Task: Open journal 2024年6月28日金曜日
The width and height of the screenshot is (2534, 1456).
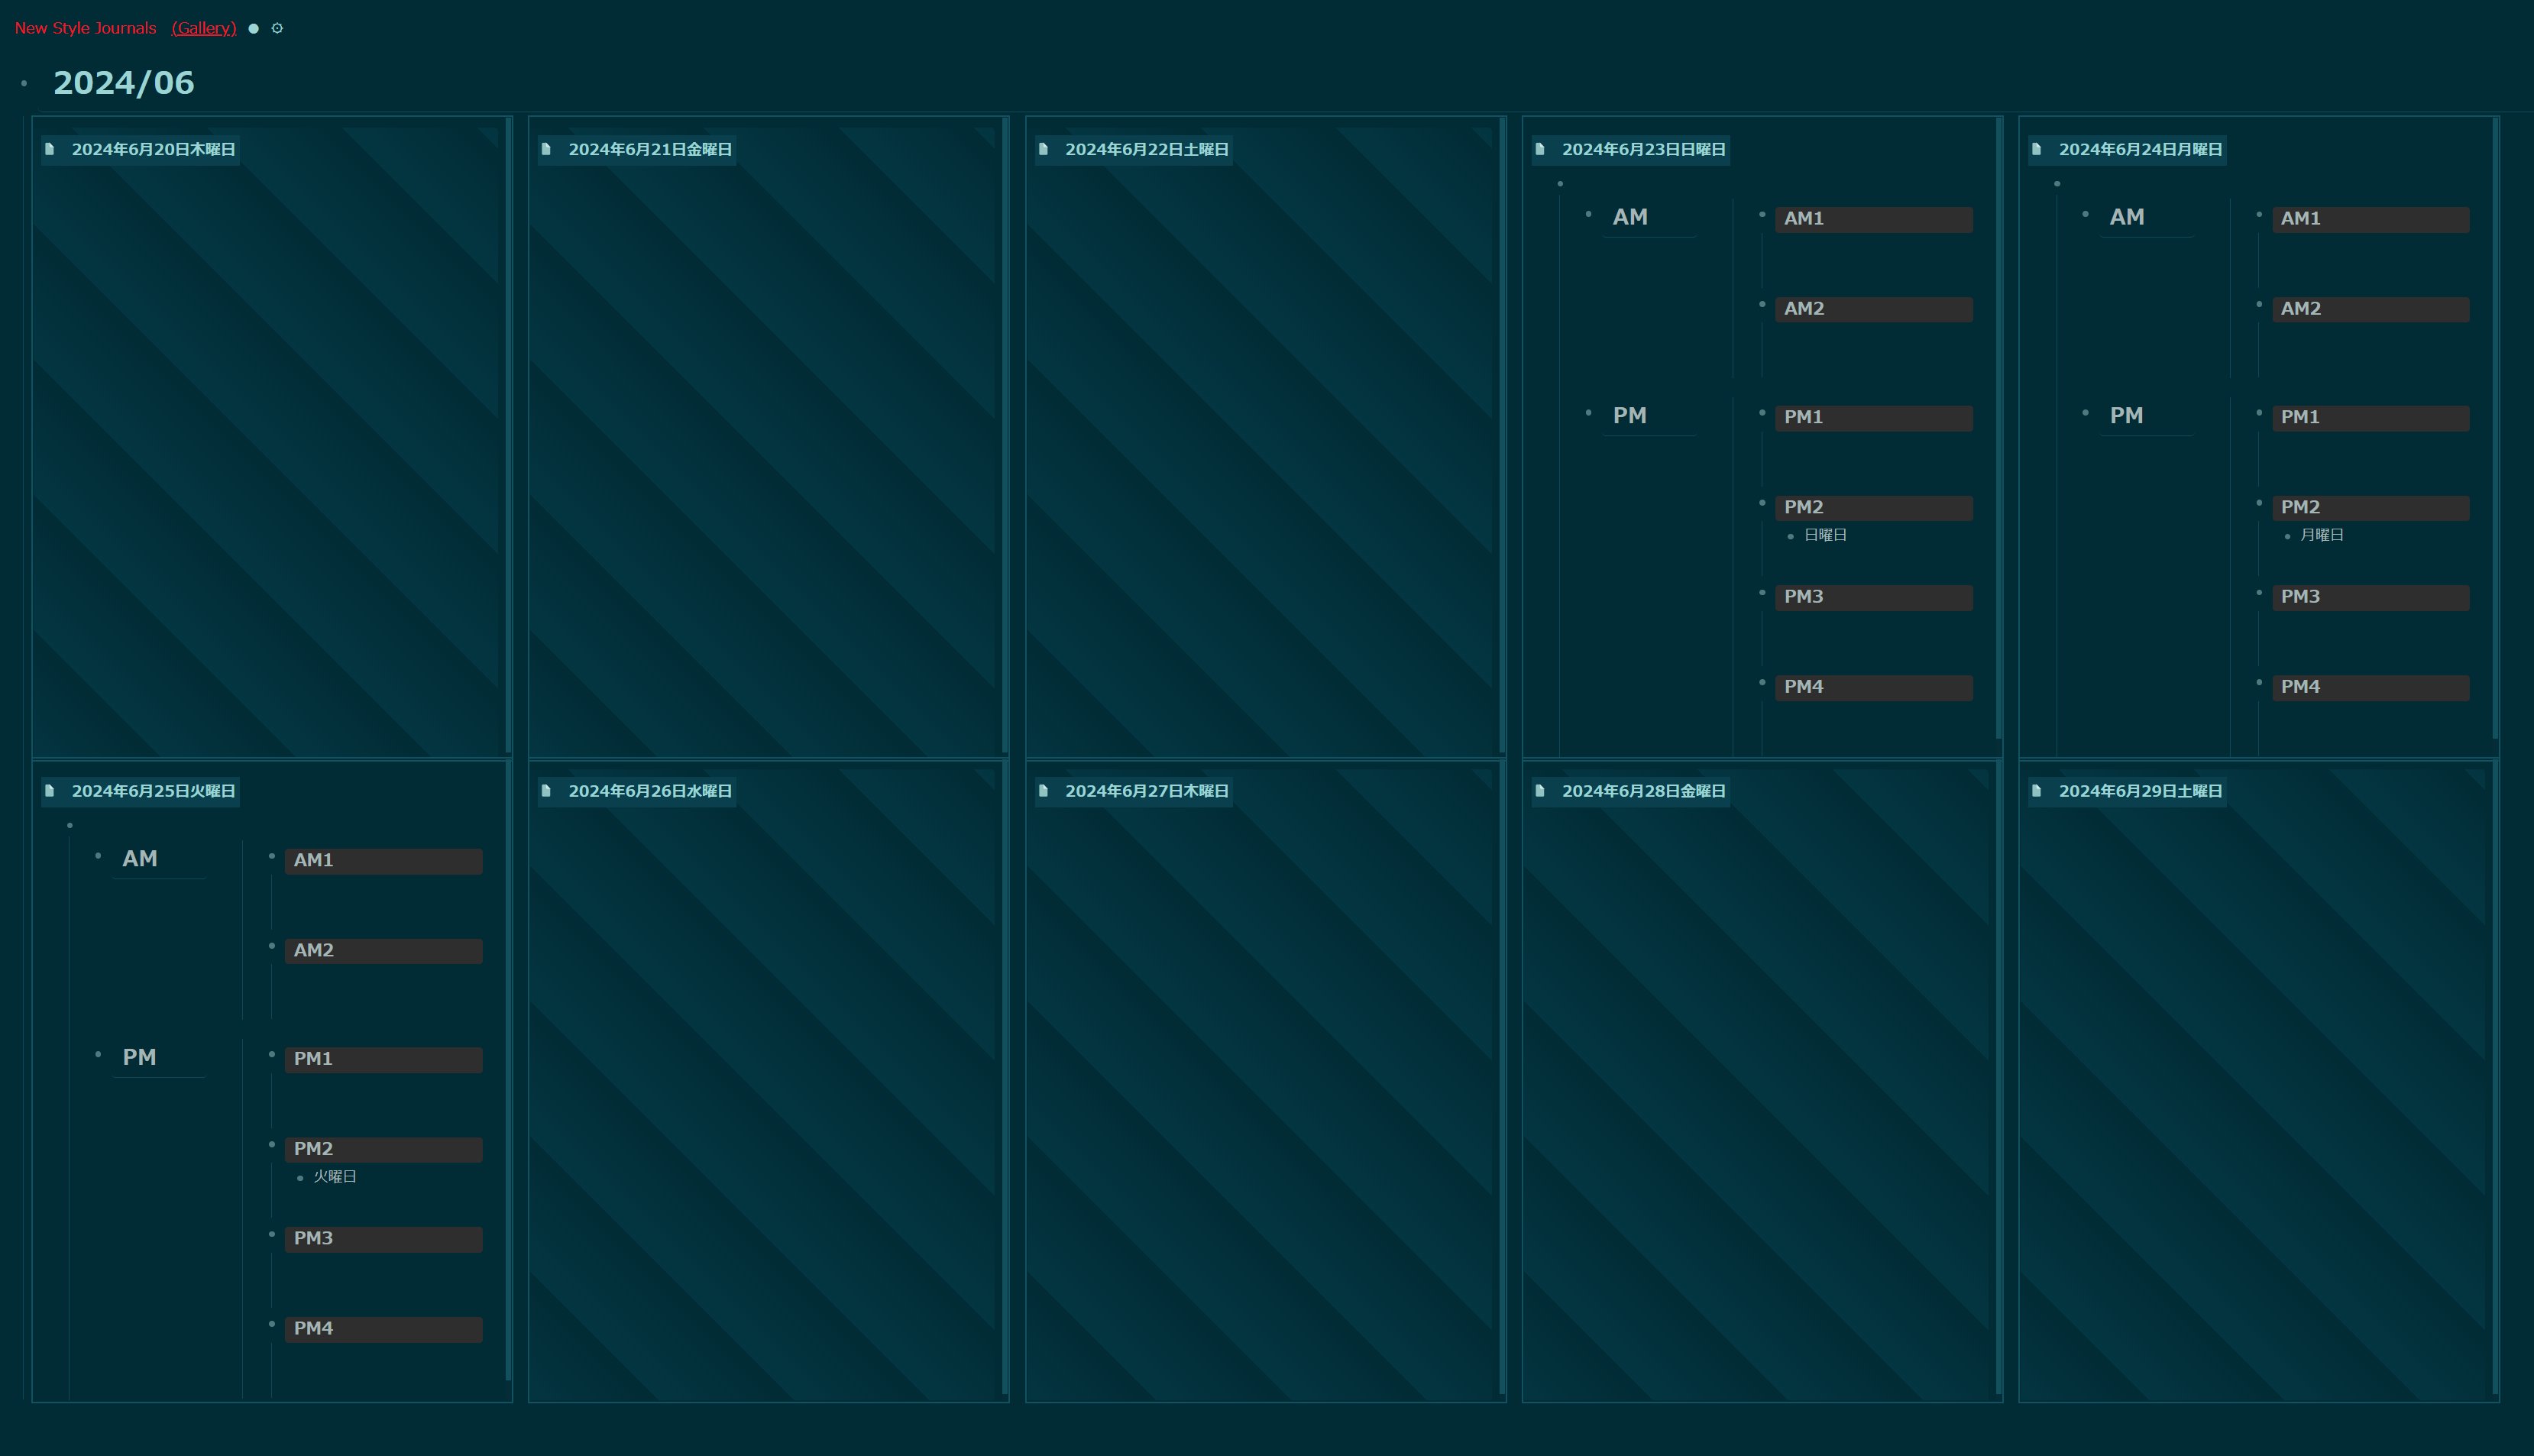Action: [x=1644, y=791]
